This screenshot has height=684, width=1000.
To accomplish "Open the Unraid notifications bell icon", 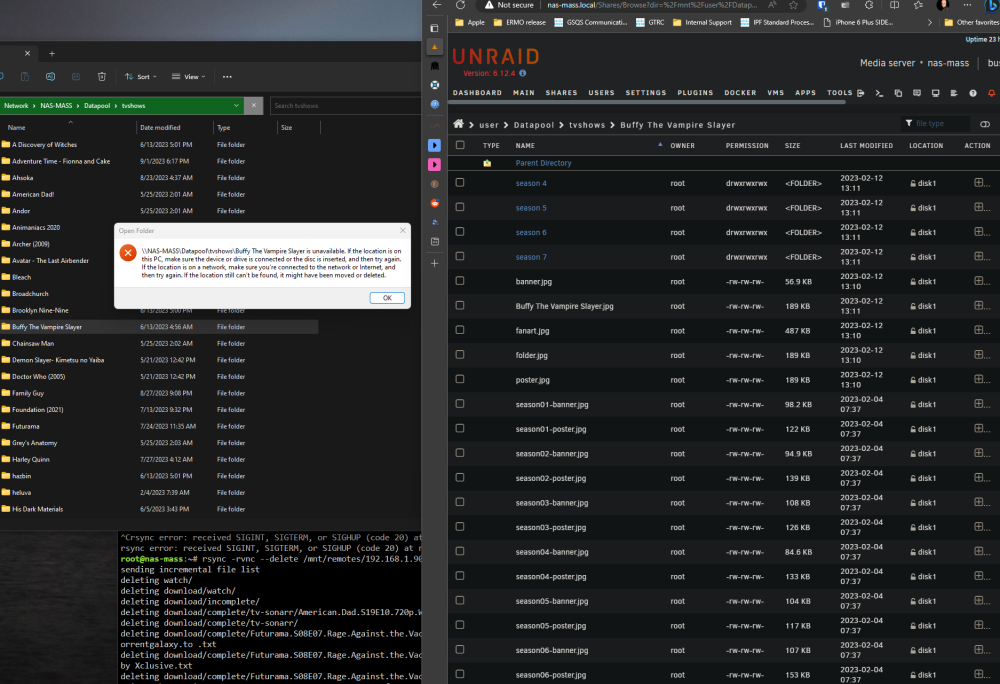I will pos(992,93).
